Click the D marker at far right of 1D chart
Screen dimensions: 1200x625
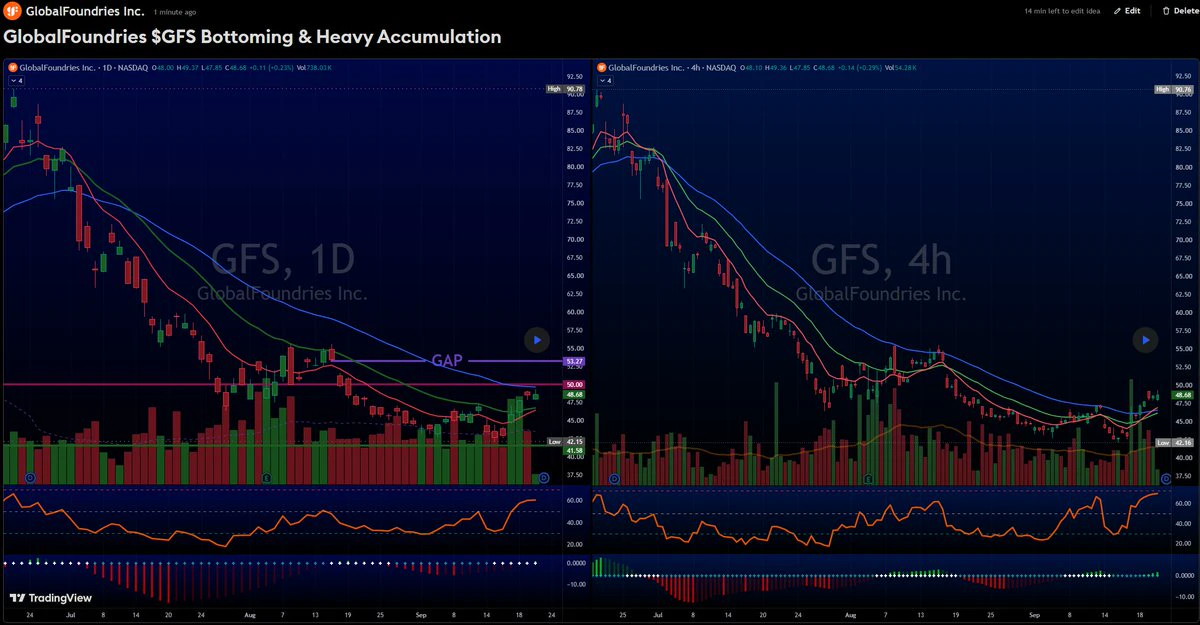(x=544, y=479)
